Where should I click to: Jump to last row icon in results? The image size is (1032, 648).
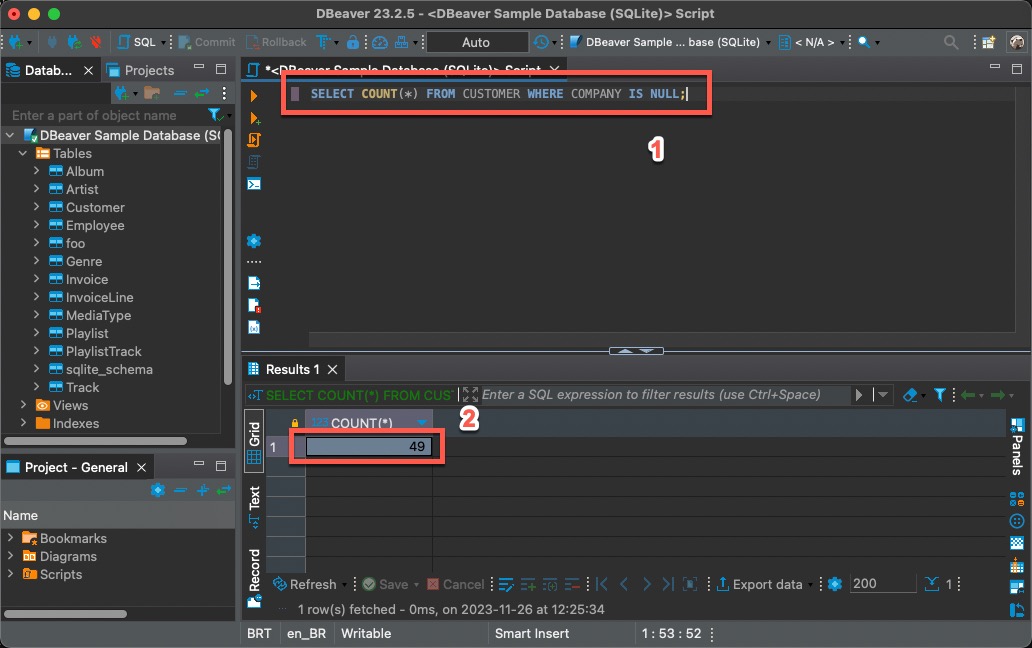point(667,584)
